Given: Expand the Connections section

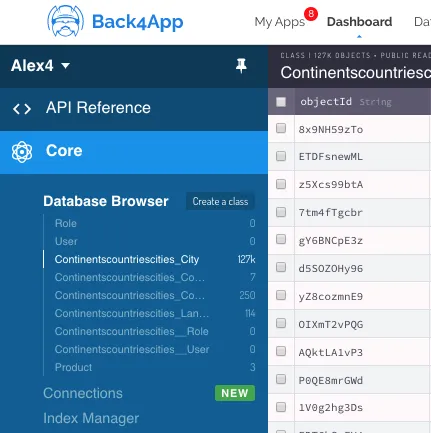Looking at the screenshot, I should point(83,393).
